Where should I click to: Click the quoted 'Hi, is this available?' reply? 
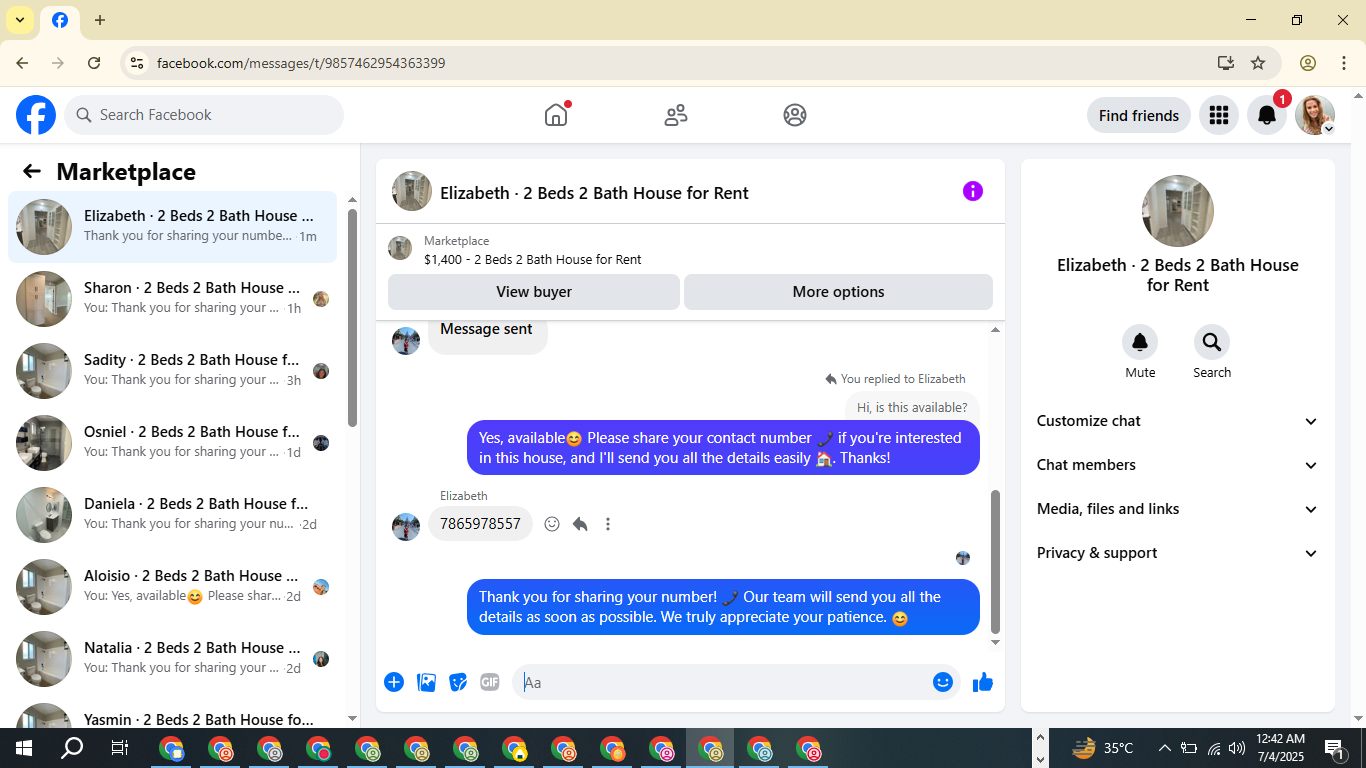point(912,407)
